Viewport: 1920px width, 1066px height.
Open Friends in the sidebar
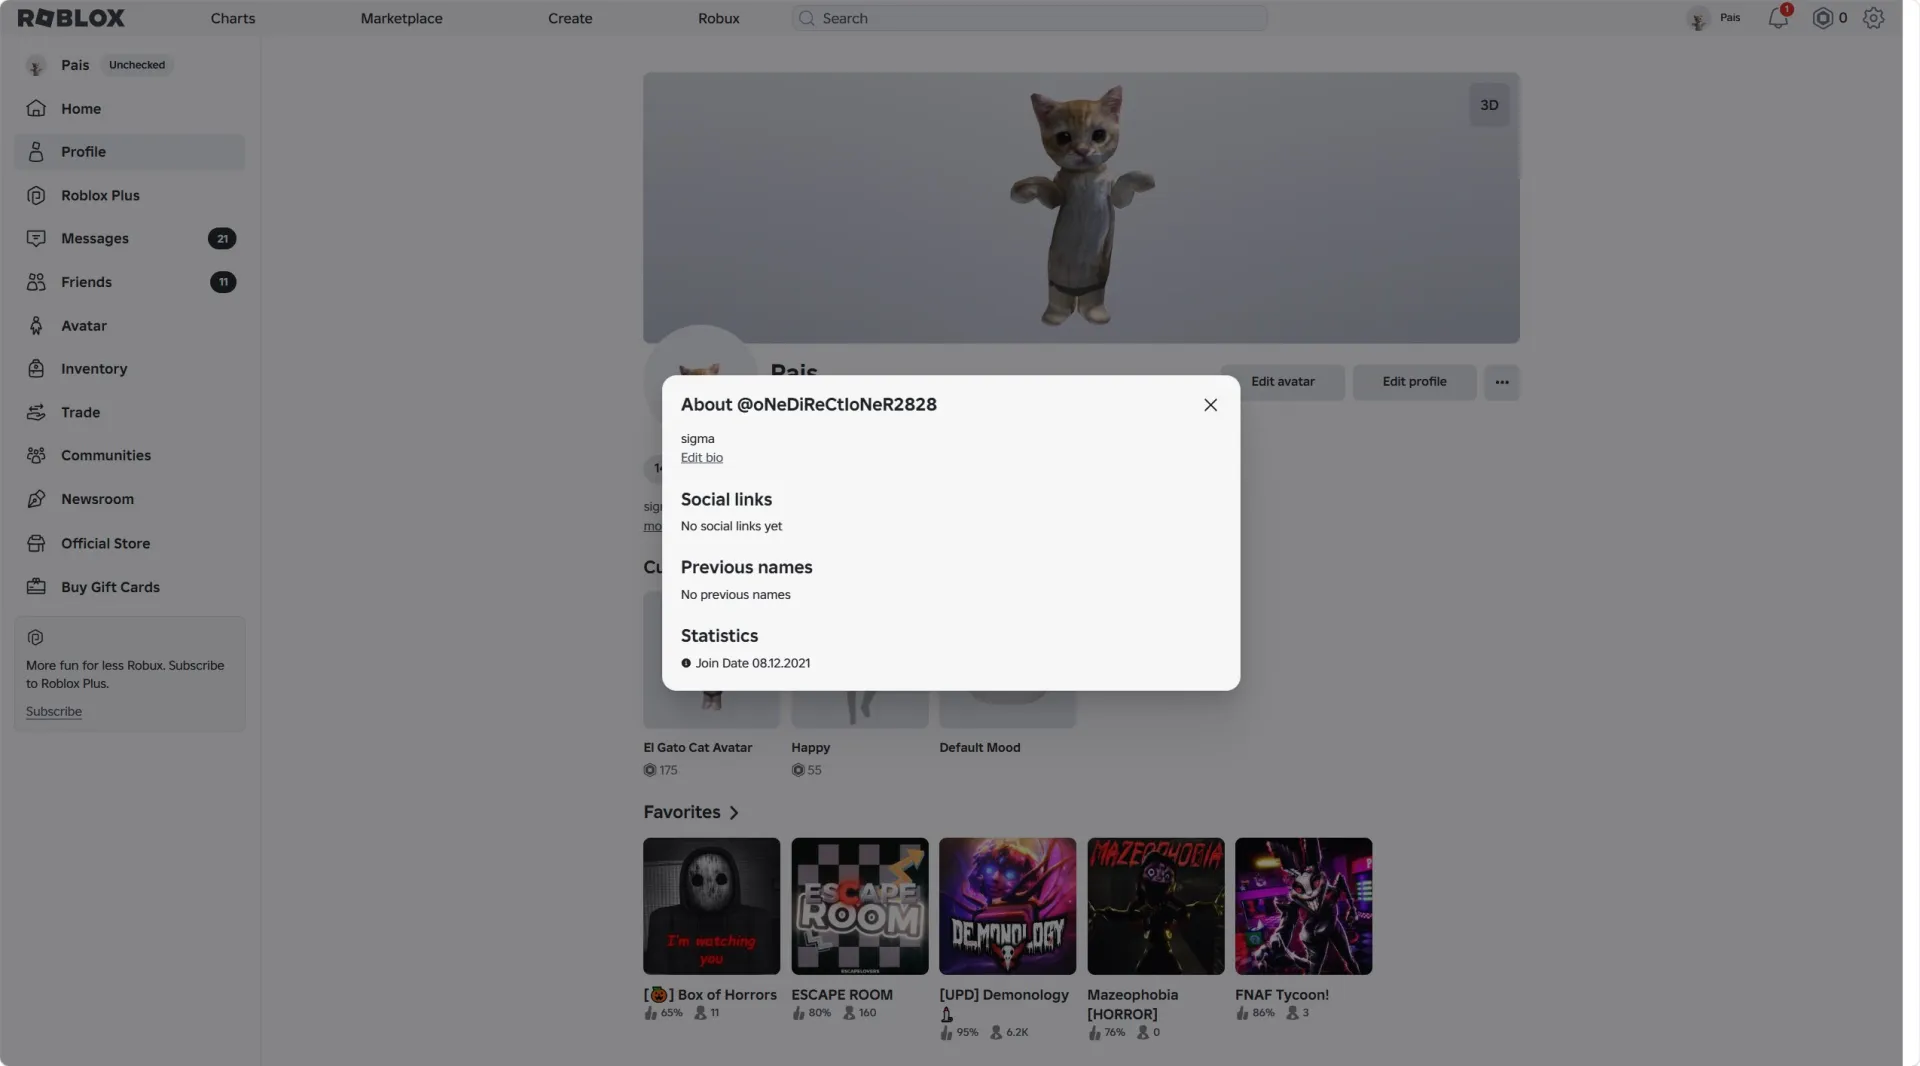[130, 282]
